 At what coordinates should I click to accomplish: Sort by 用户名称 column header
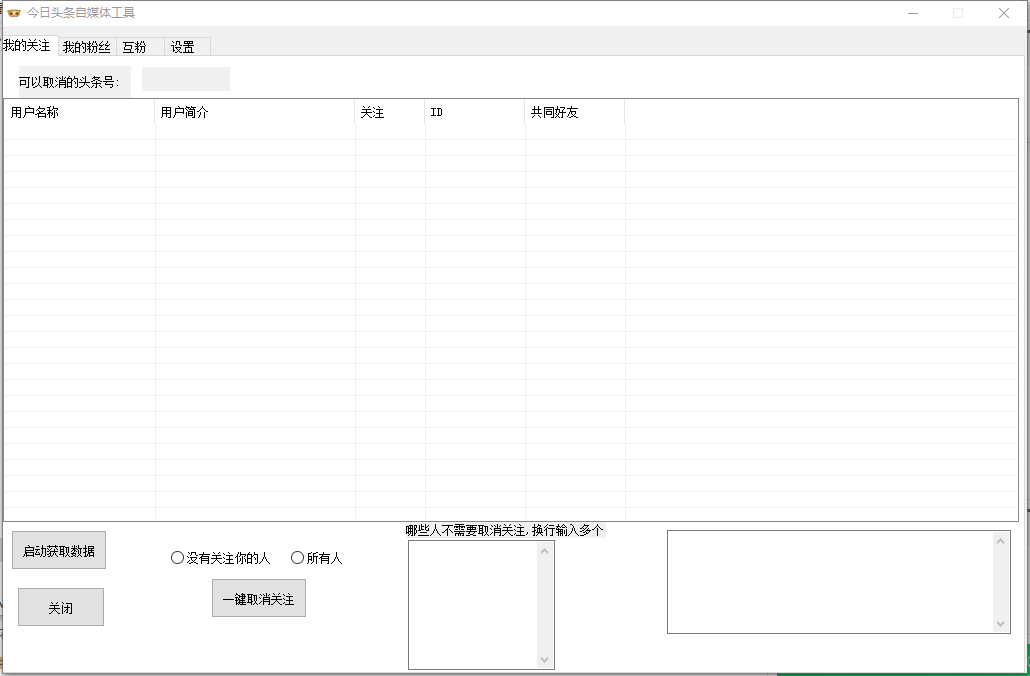click(79, 113)
